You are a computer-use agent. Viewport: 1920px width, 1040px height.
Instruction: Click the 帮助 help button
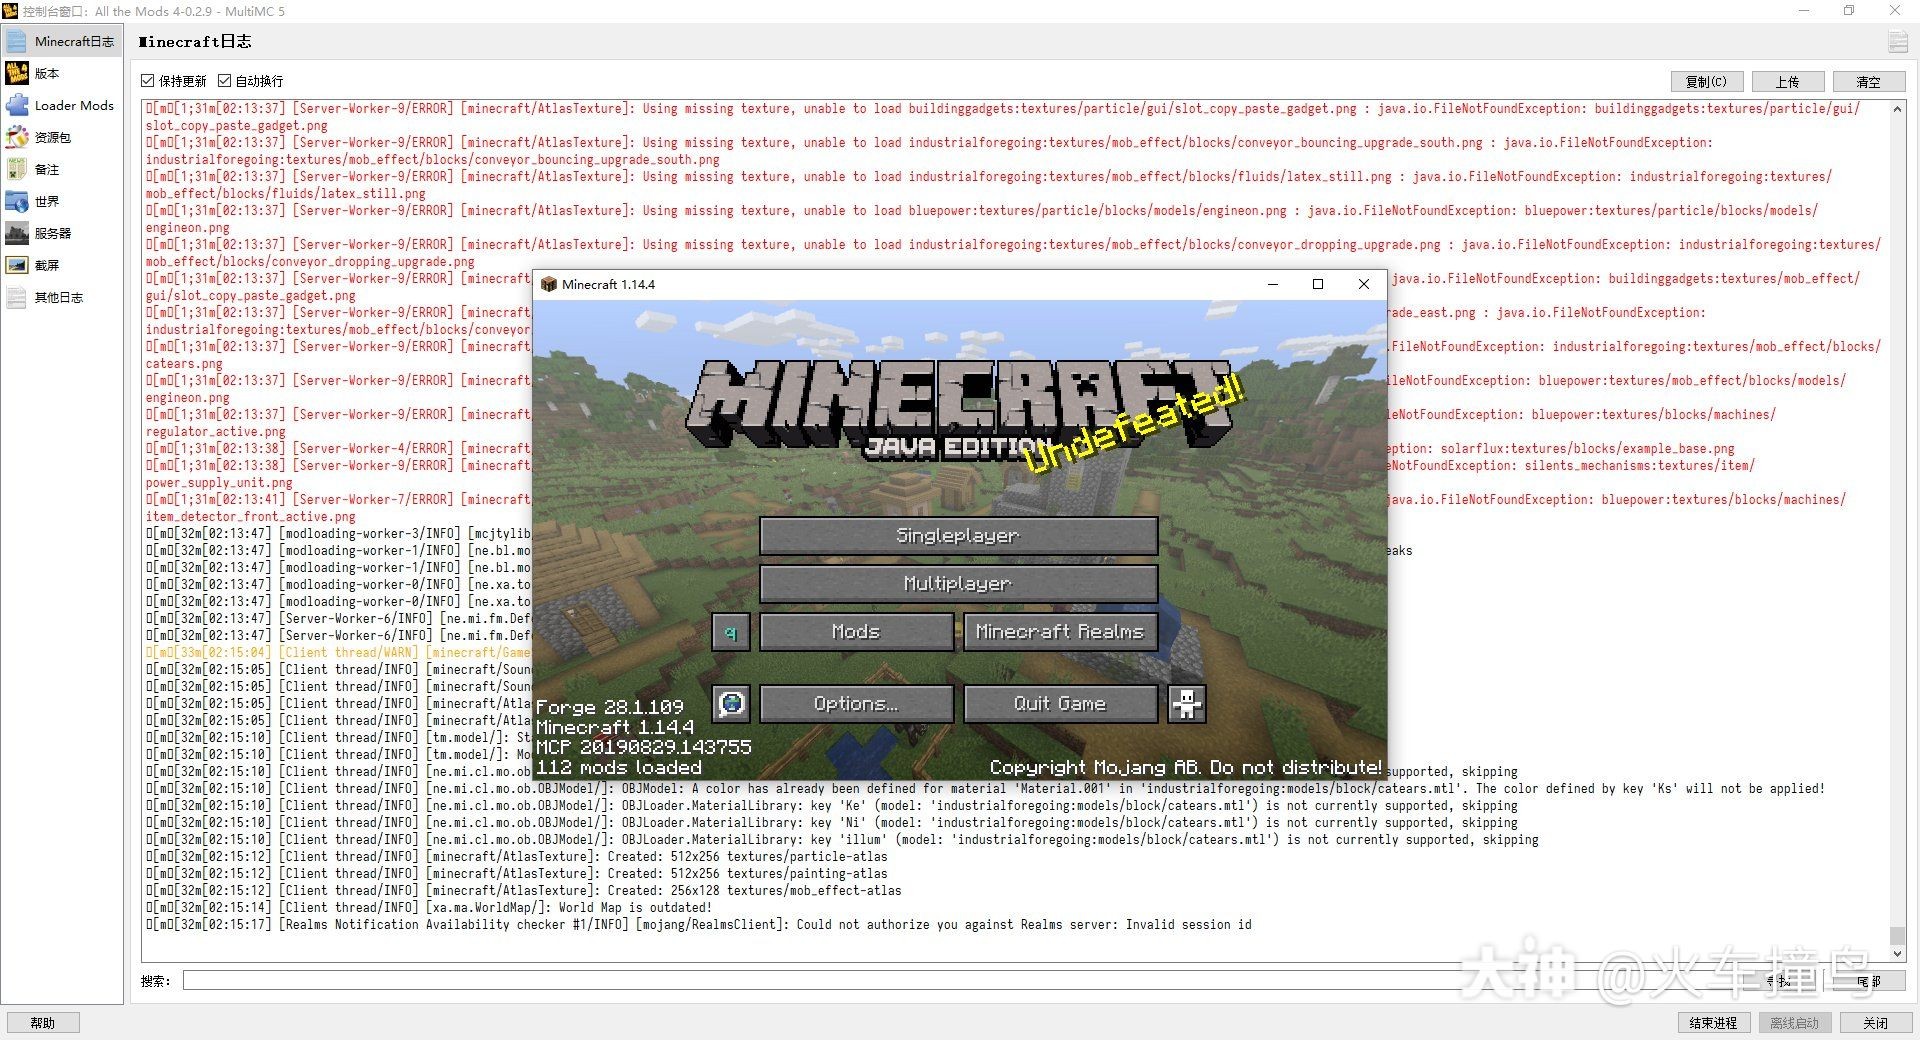(43, 1023)
